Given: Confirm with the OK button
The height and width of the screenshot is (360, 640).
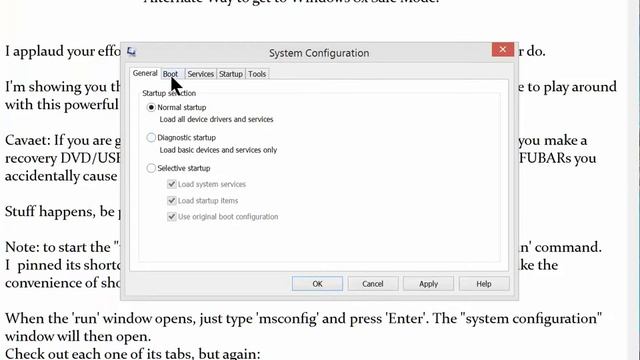Looking at the screenshot, I should click(x=317, y=284).
